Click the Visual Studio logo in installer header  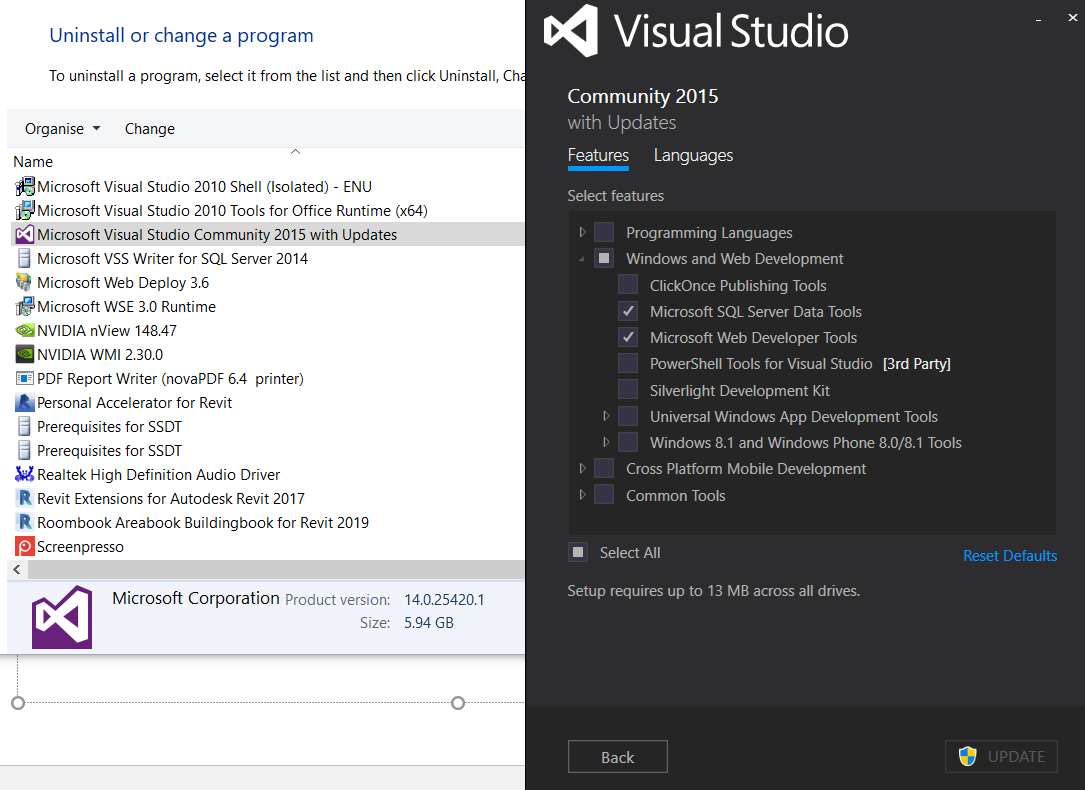pos(571,31)
